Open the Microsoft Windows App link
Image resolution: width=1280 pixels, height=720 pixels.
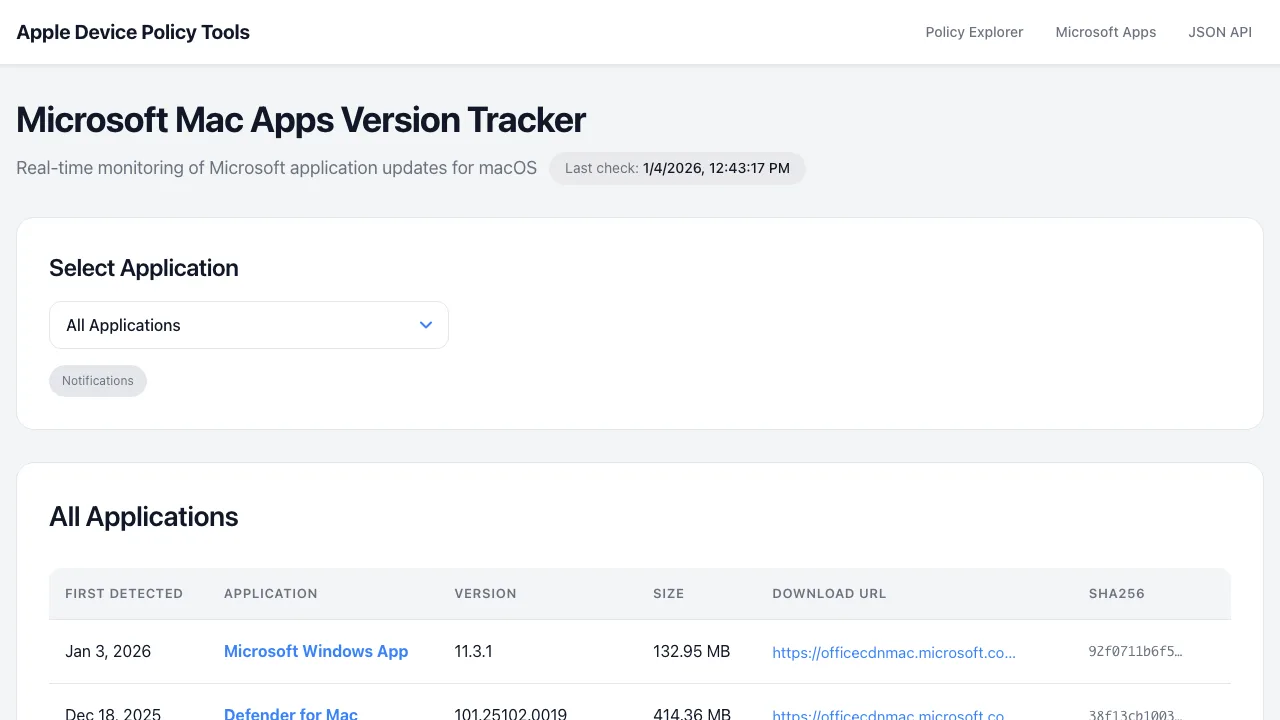[x=316, y=651]
